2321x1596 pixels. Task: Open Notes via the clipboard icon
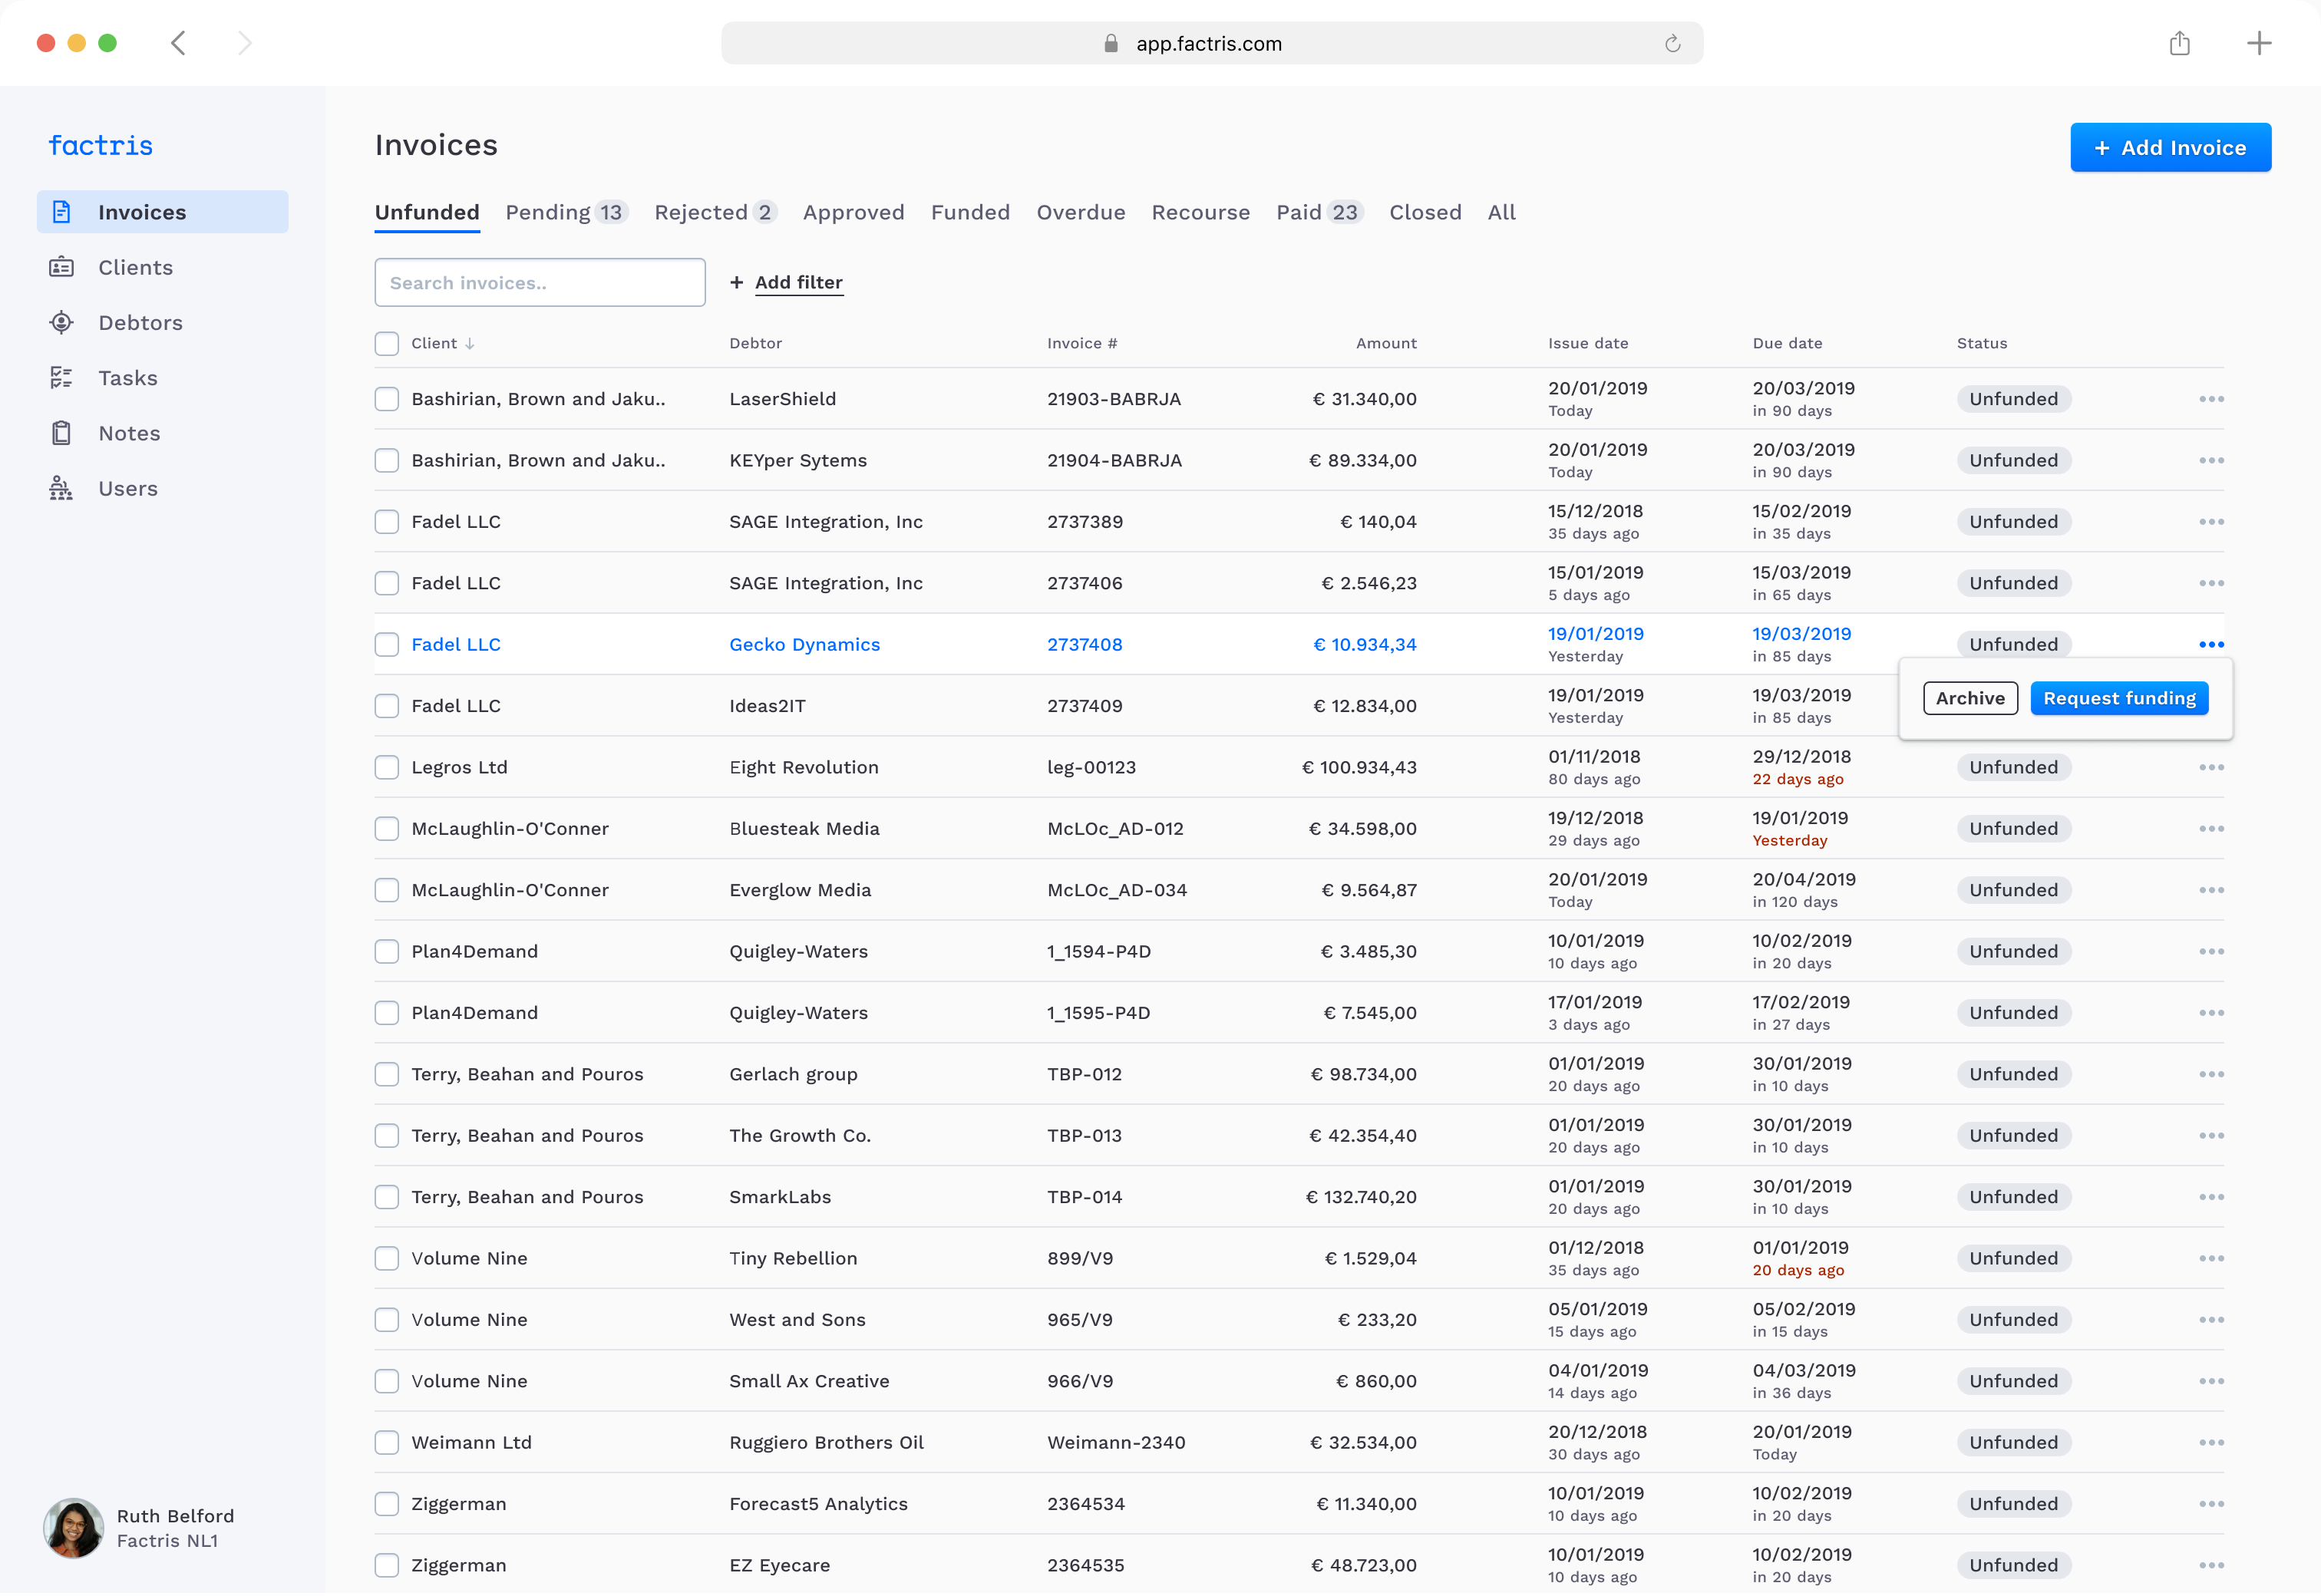tap(62, 432)
